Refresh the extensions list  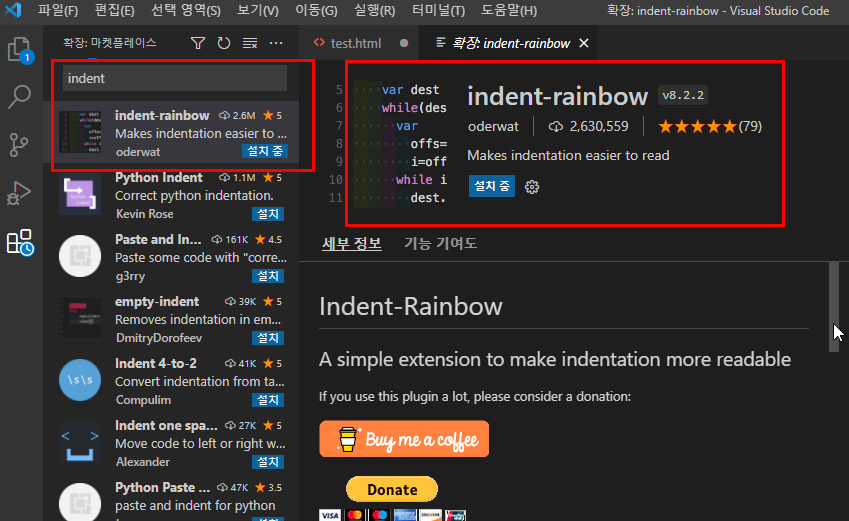point(224,43)
